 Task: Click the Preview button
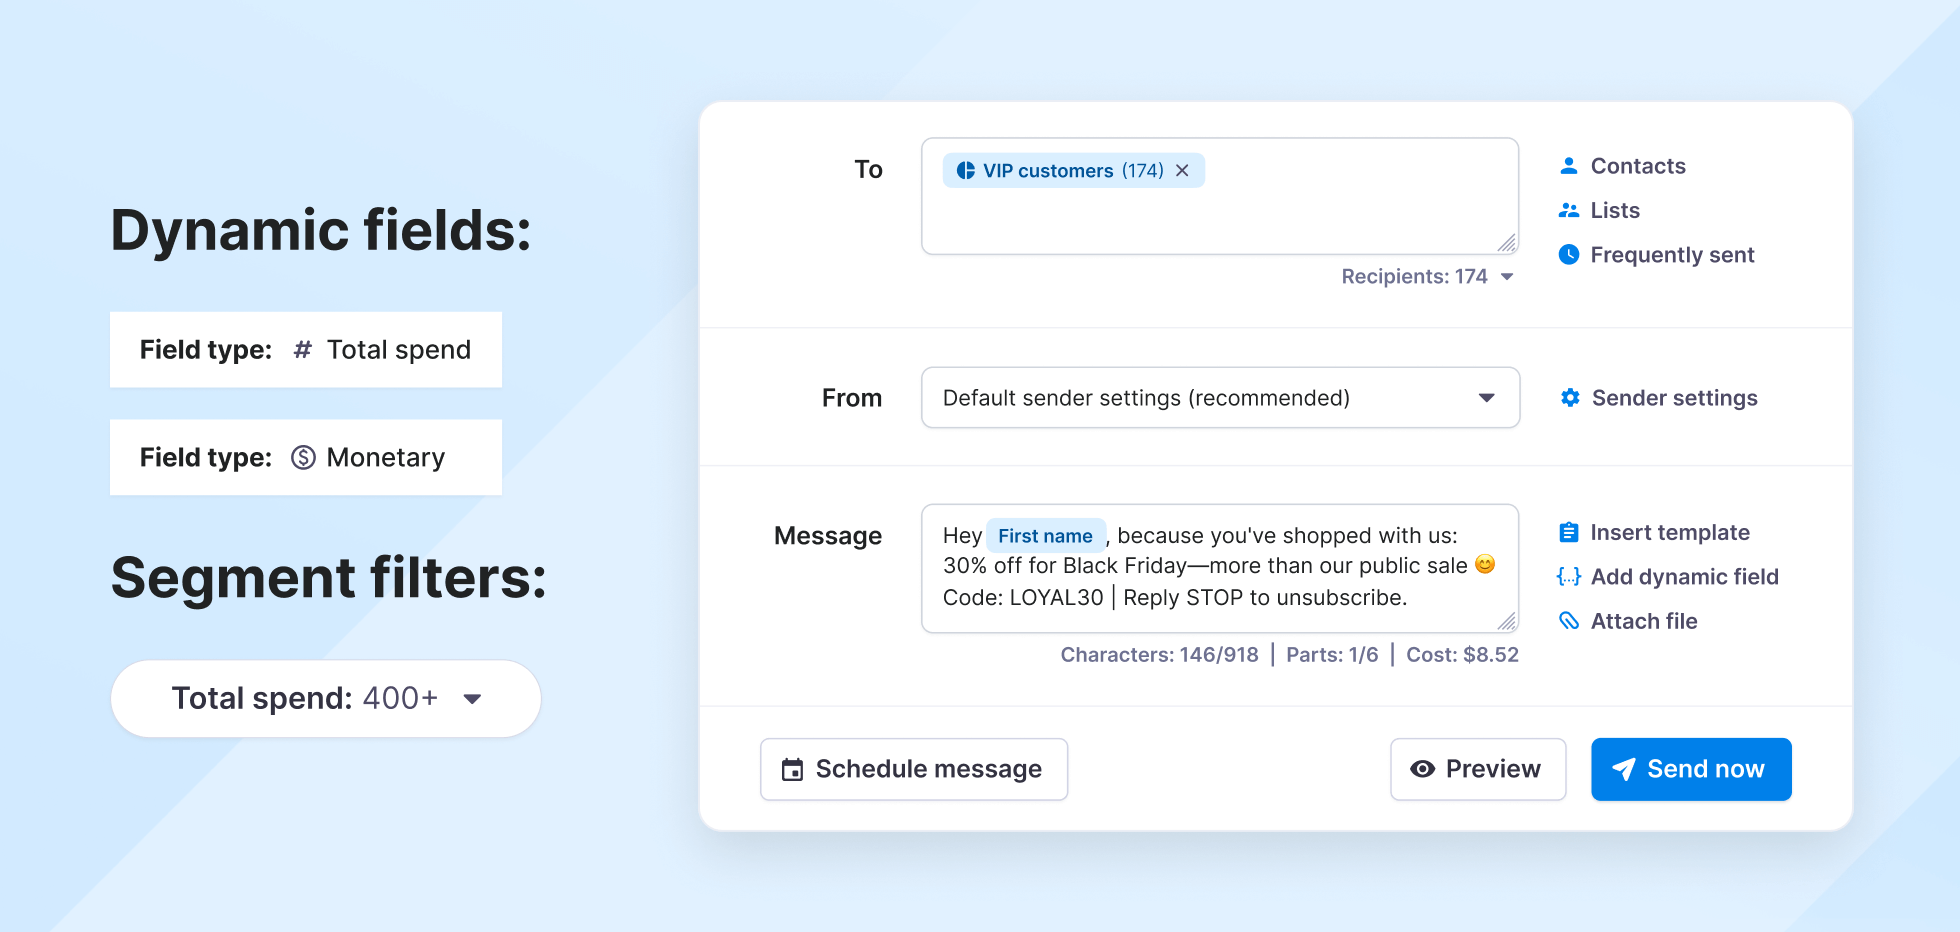[x=1477, y=769]
